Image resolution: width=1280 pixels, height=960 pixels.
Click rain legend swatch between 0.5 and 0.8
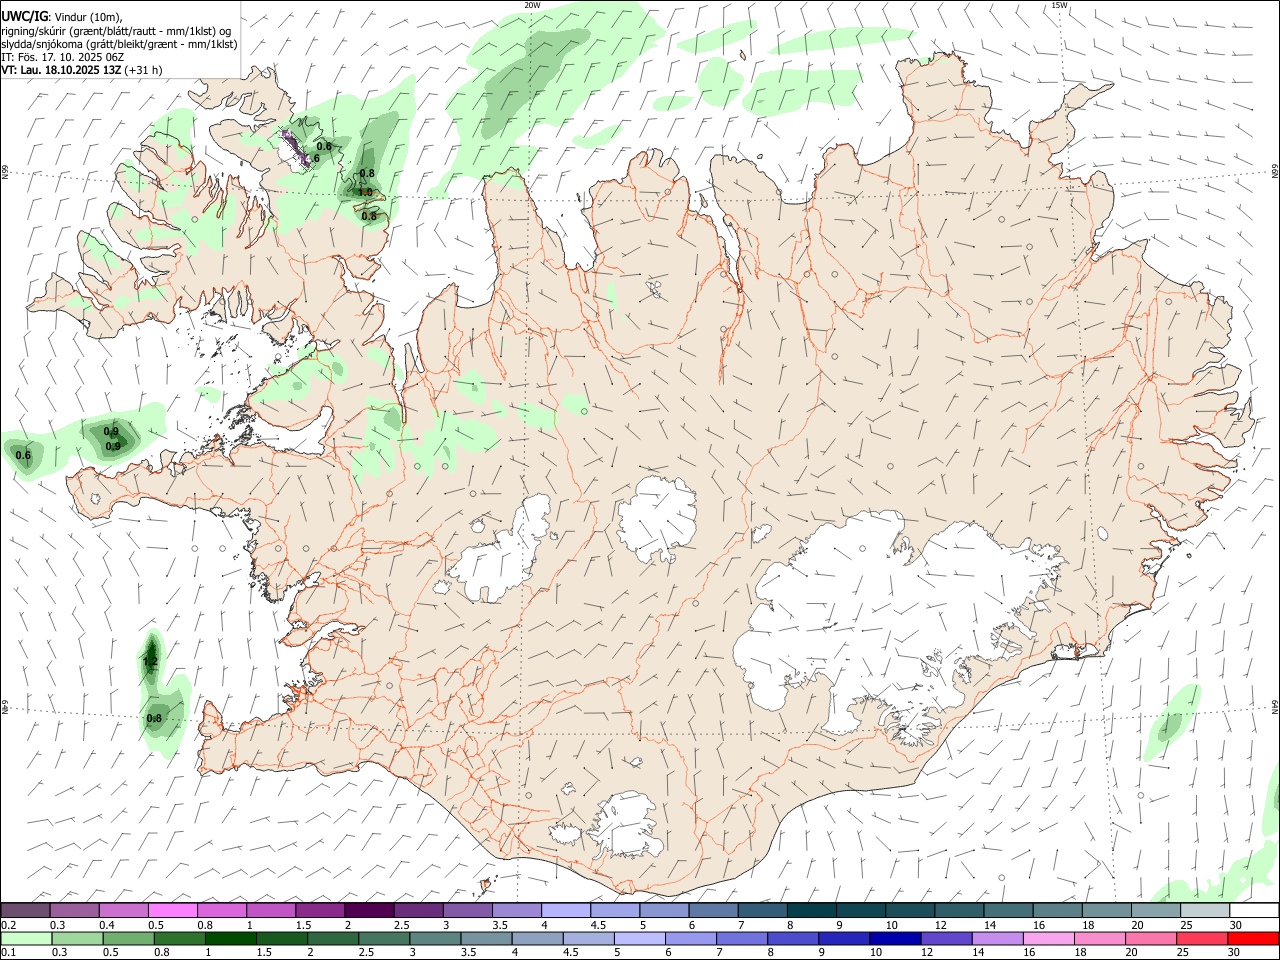pyautogui.click(x=131, y=939)
